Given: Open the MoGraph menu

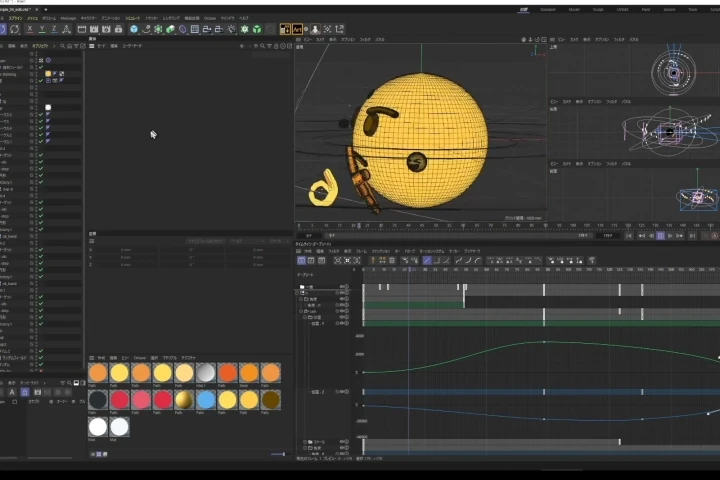Looking at the screenshot, I should (68, 18).
